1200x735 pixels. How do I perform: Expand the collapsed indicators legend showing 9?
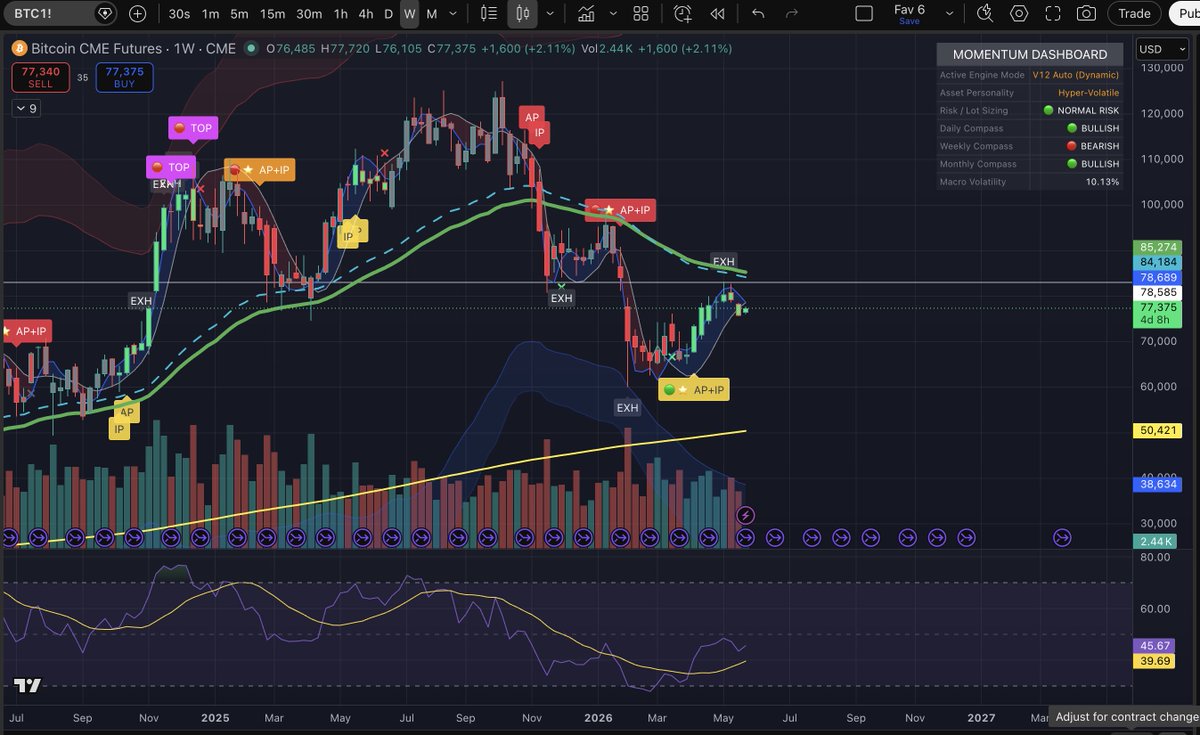coord(26,108)
